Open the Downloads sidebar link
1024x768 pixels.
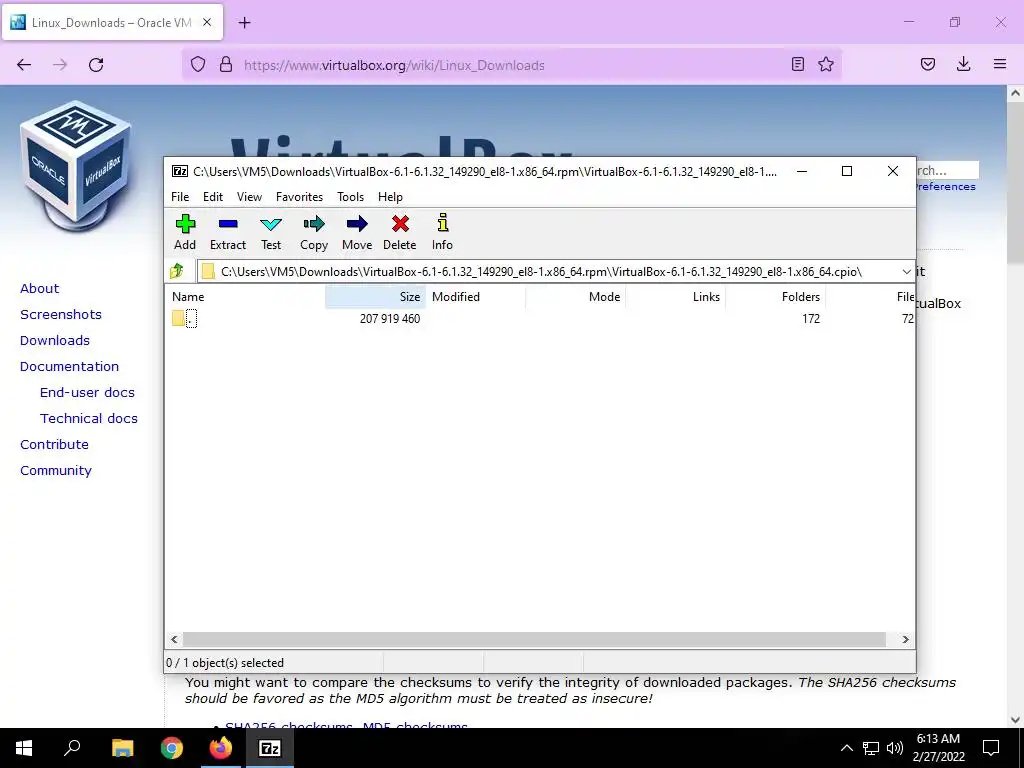[55, 341]
